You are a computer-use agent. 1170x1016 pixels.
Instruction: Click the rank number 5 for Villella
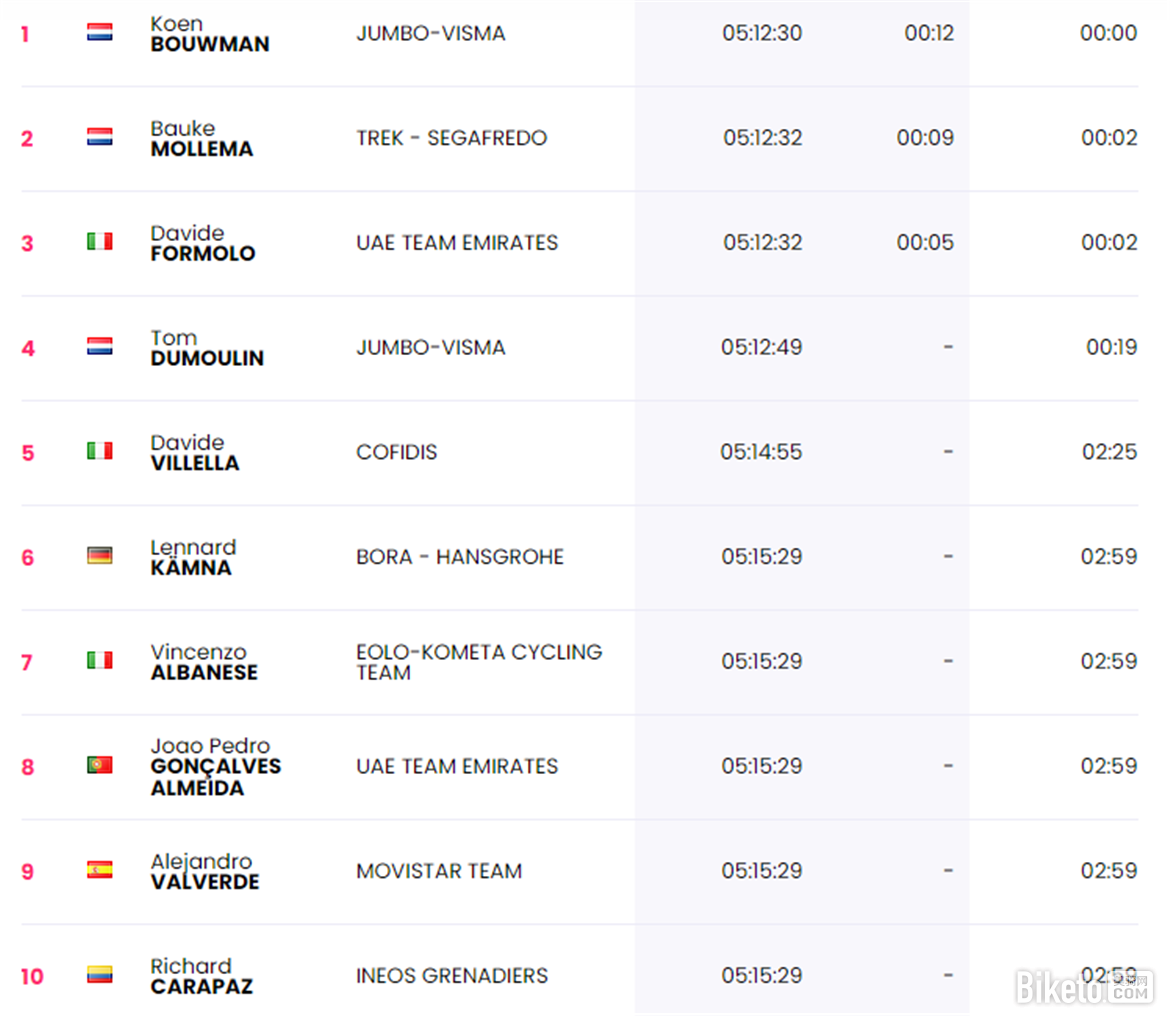(28, 453)
